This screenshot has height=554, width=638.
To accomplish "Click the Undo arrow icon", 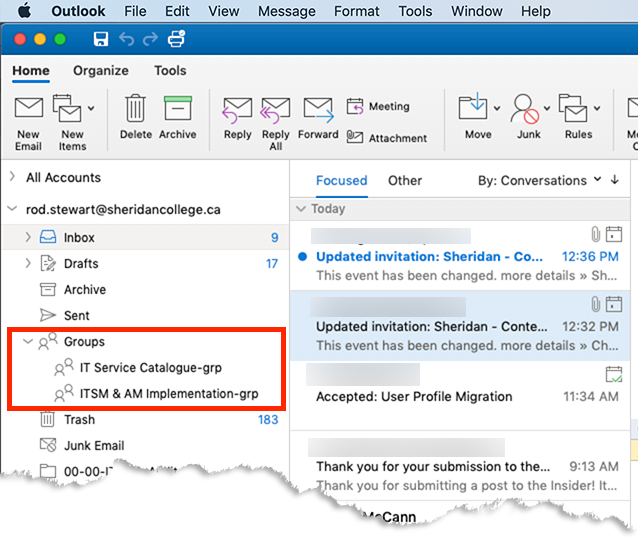I will [x=127, y=39].
